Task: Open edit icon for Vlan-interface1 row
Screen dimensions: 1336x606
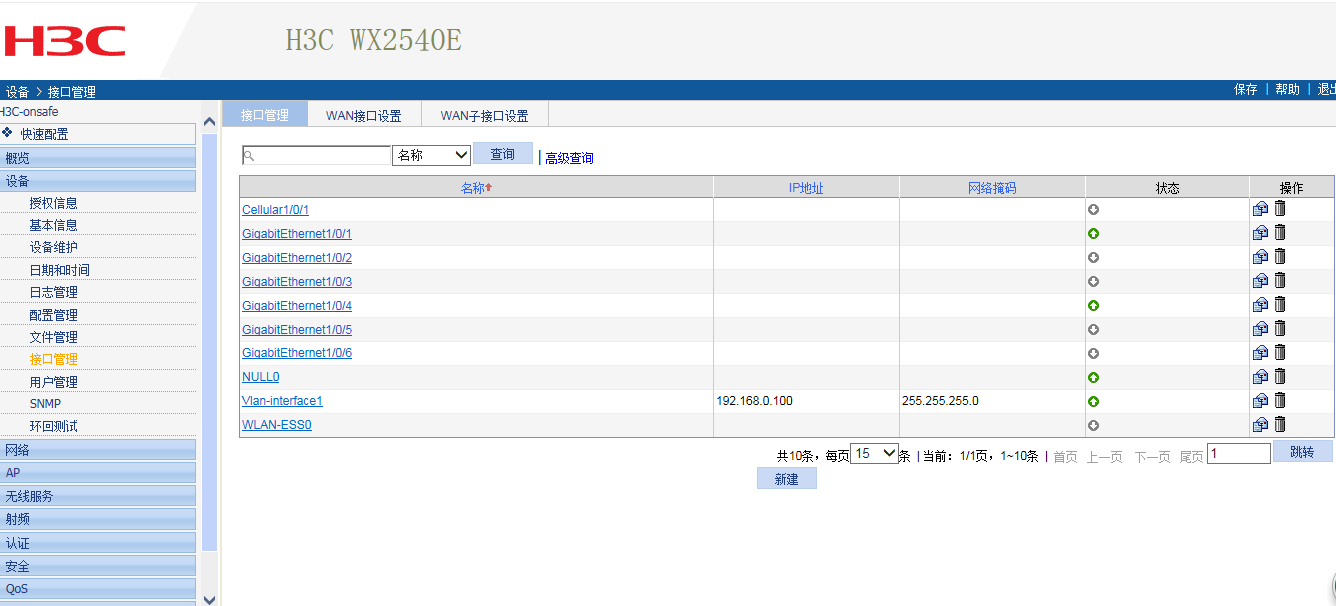Action: click(x=1260, y=401)
